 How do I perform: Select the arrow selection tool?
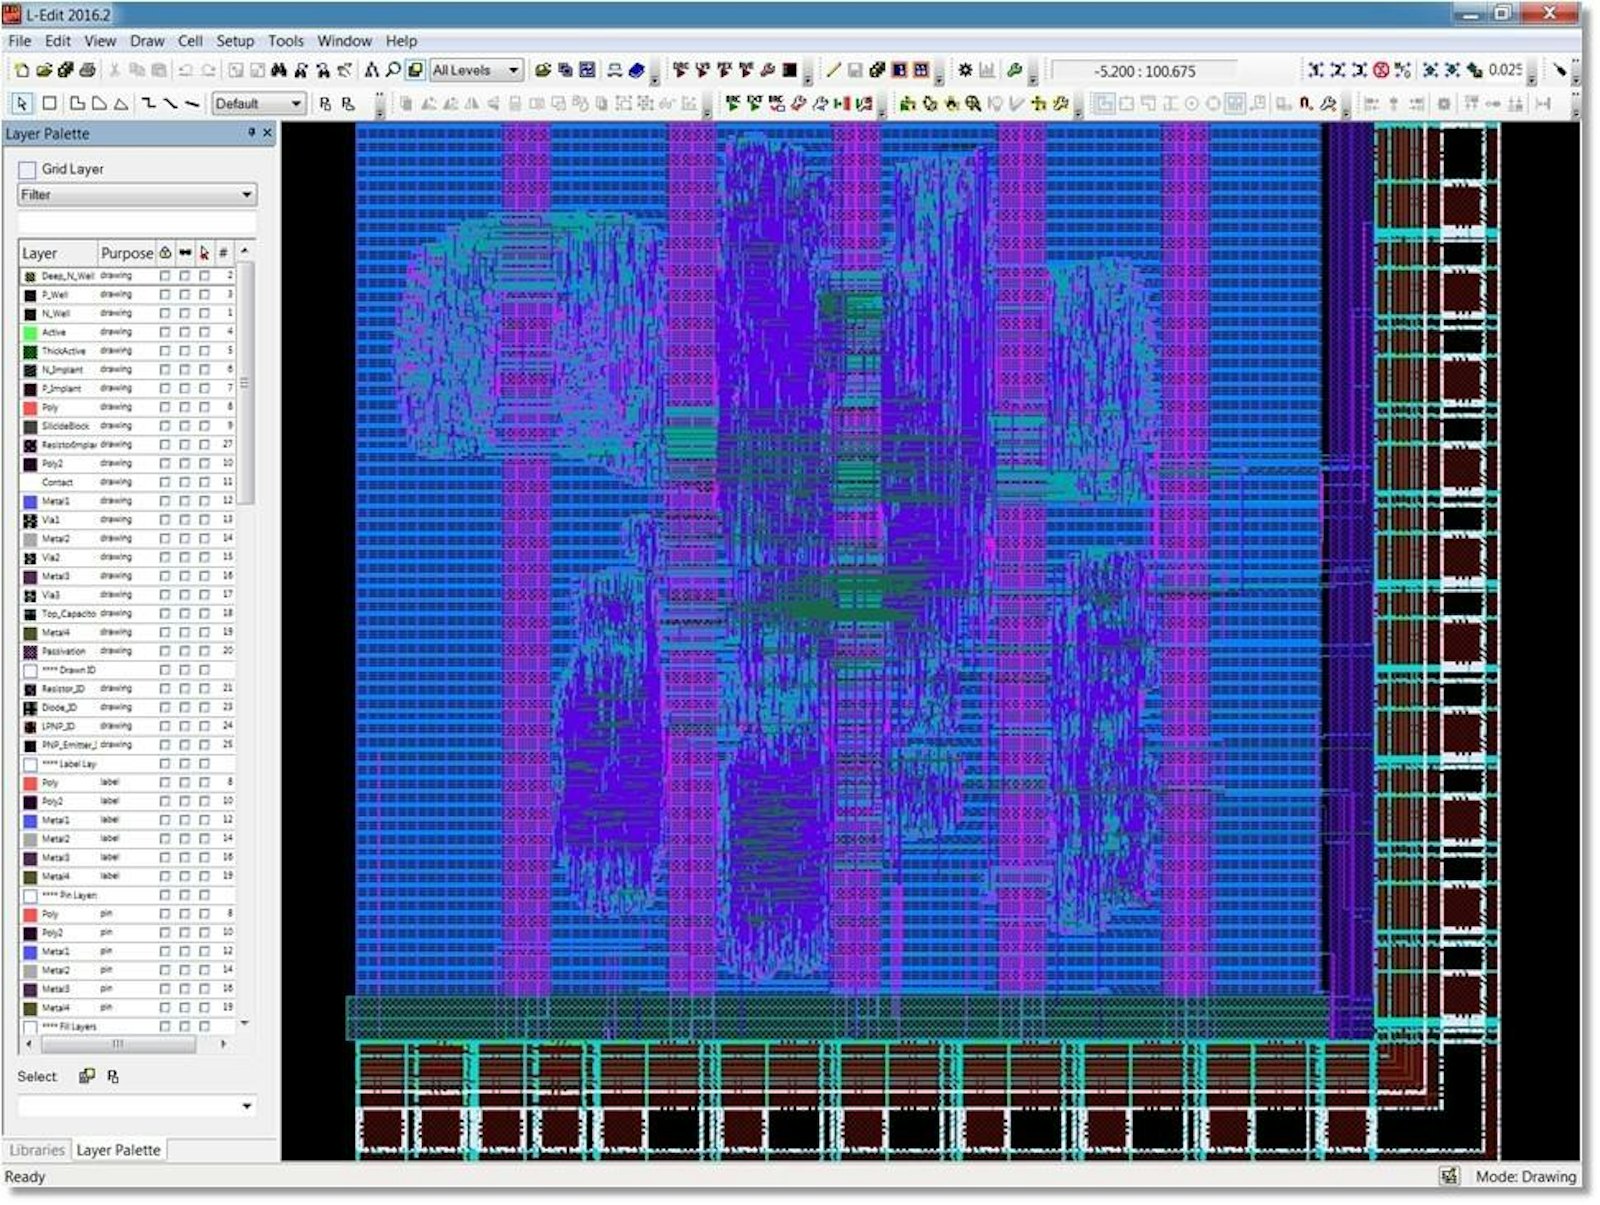[23, 103]
